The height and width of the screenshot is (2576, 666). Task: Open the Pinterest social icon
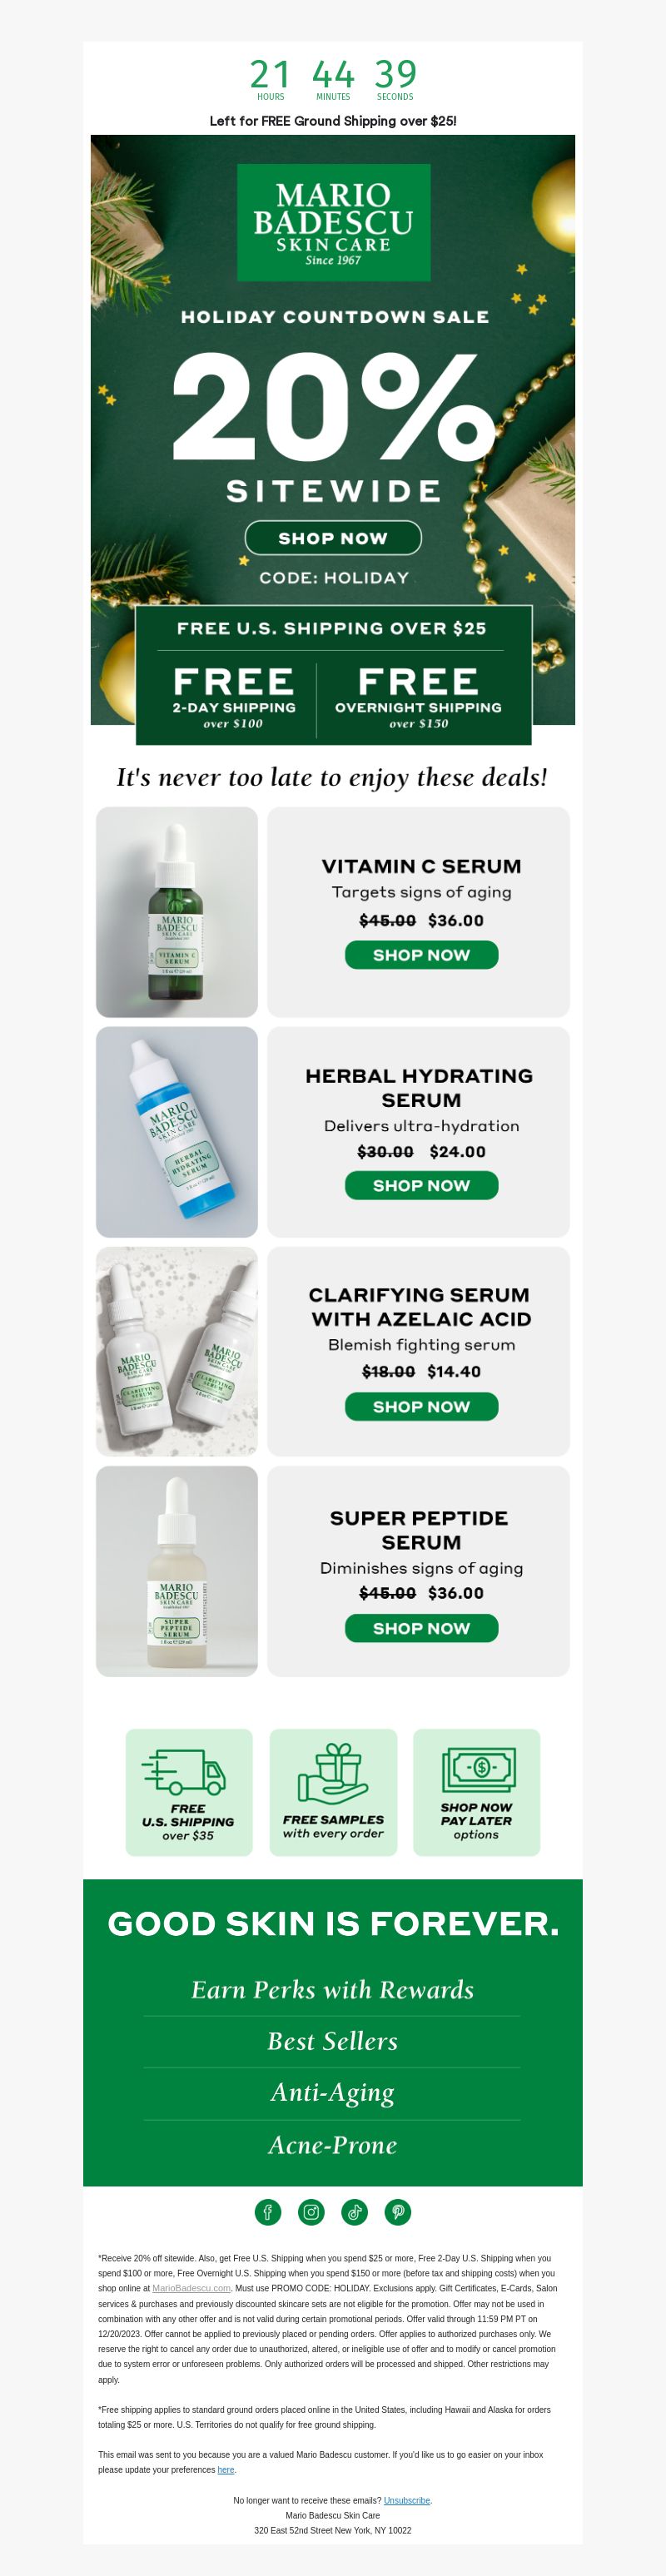[x=398, y=2212]
